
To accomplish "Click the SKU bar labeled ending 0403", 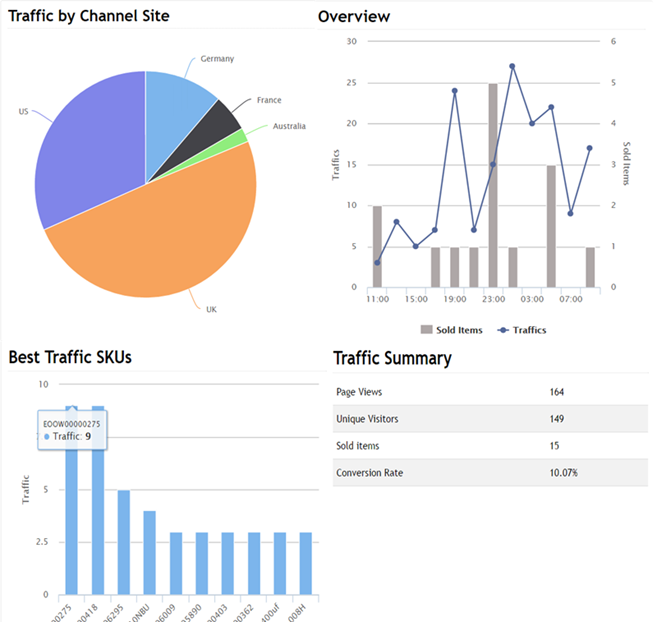I will click(228, 563).
